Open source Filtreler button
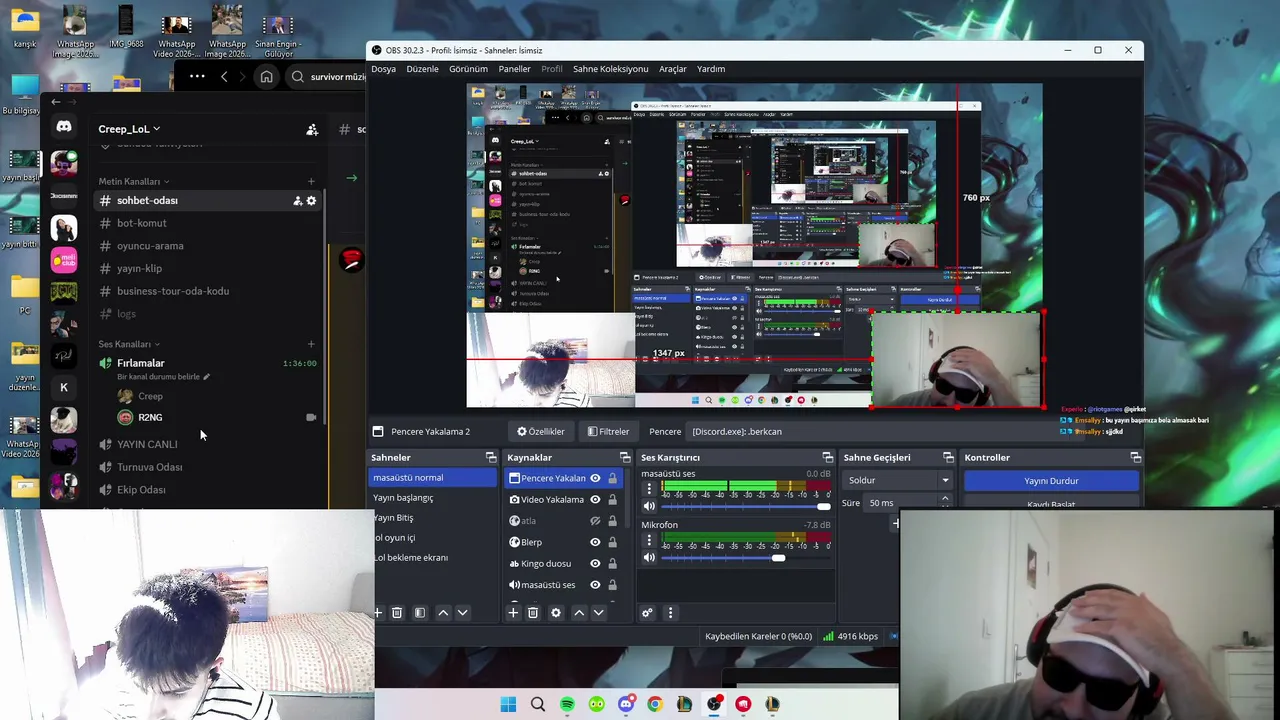1280x720 pixels. pos(608,432)
